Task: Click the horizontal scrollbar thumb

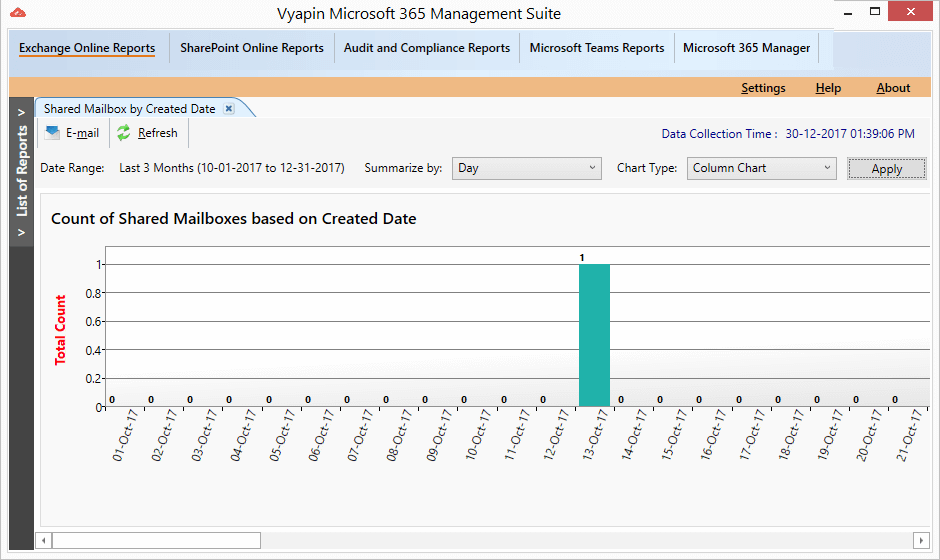Action: [156, 540]
